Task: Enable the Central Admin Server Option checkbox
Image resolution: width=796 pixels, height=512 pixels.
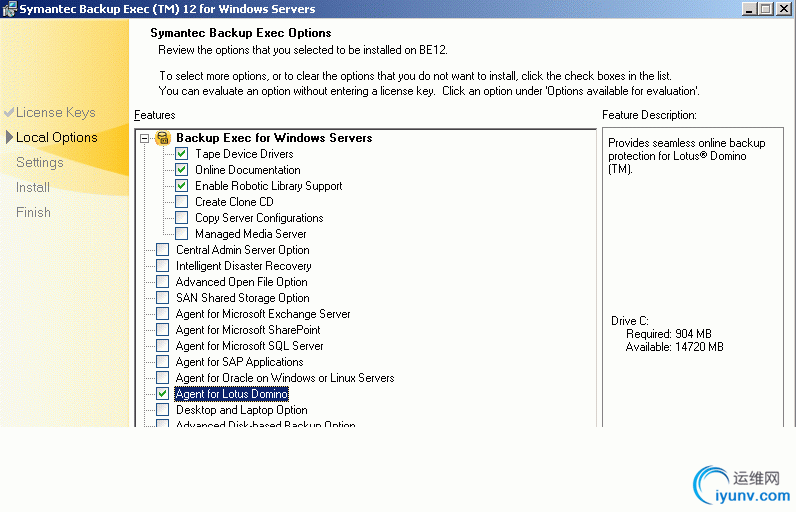Action: coord(162,250)
